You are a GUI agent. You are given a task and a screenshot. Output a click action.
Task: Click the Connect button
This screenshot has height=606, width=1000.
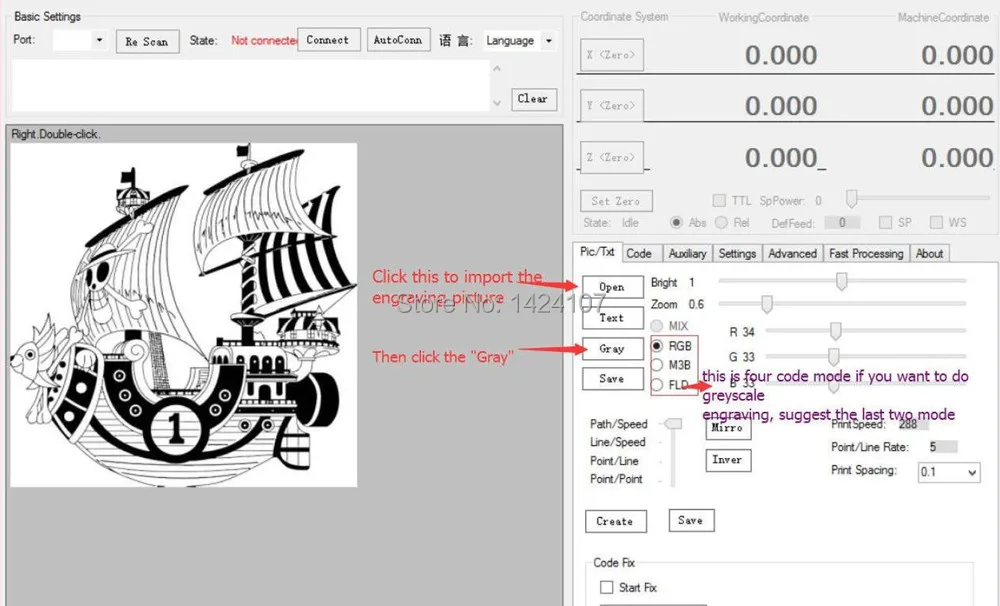coord(328,40)
